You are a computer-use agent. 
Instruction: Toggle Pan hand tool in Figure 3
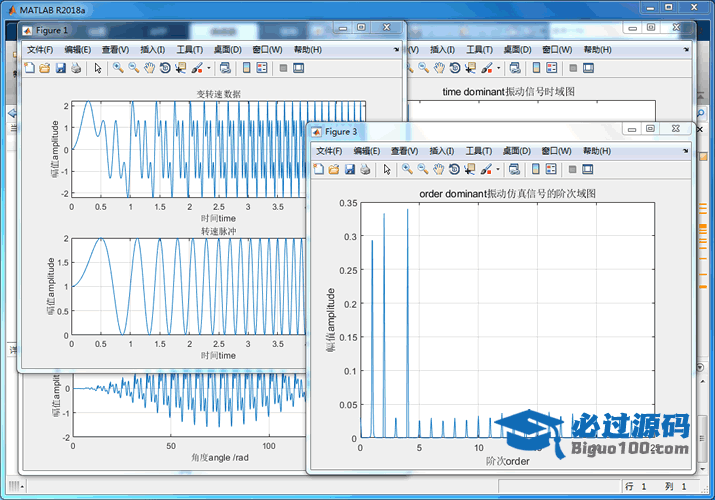438,170
